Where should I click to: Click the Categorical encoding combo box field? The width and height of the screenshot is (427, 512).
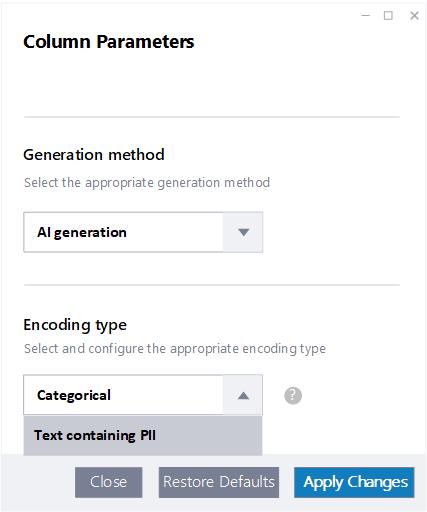tap(143, 395)
